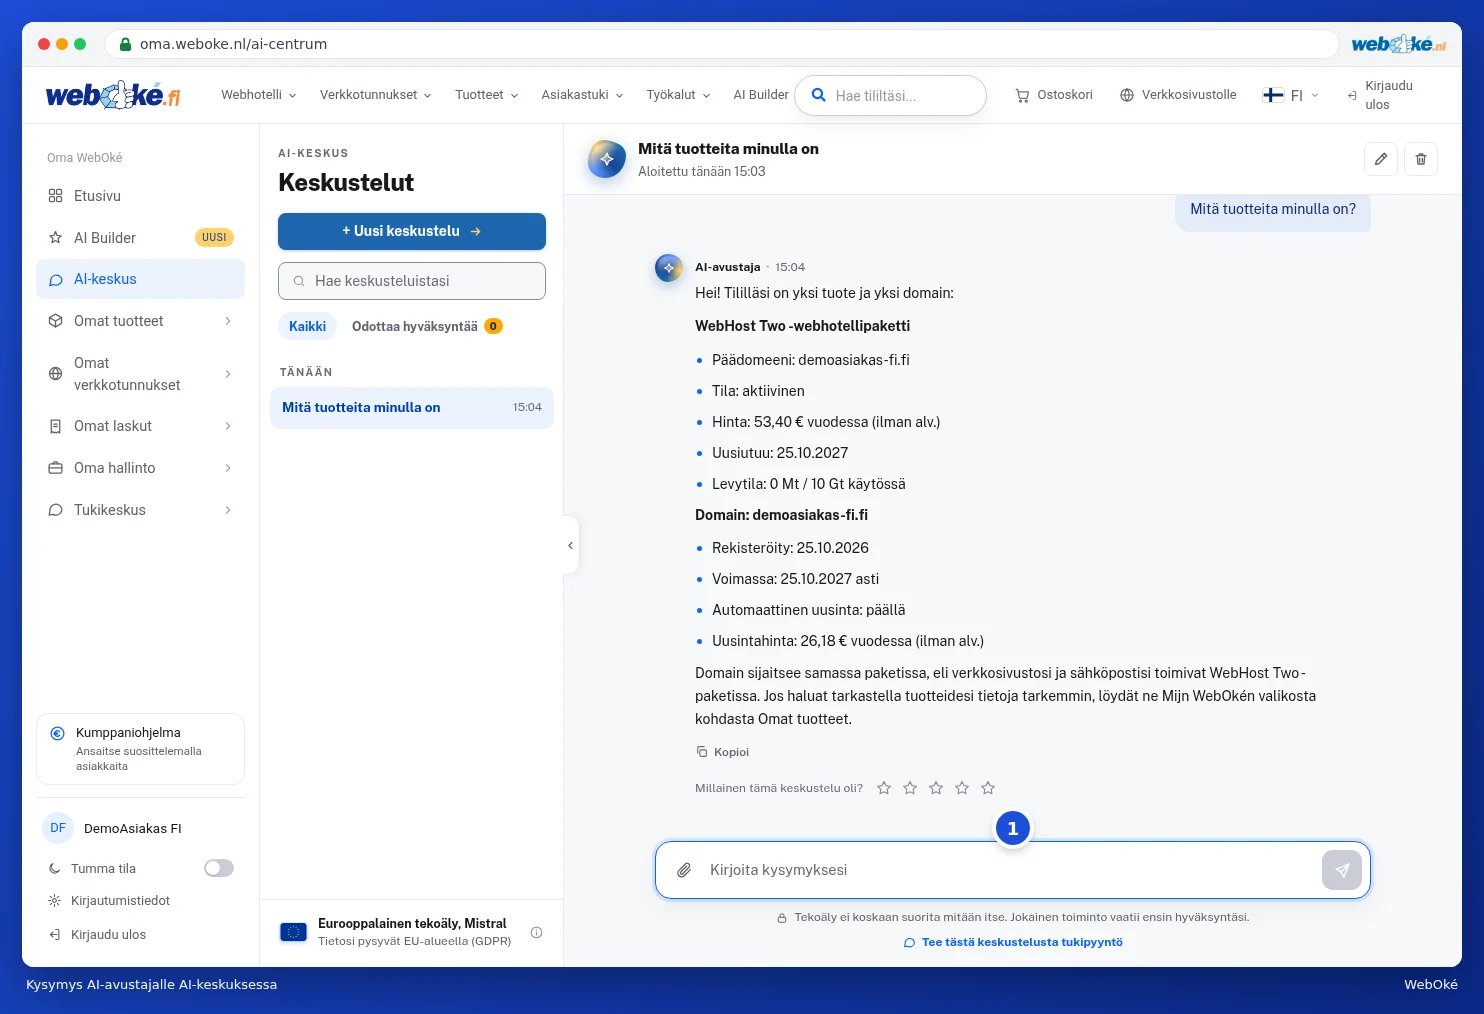
Task: Click Kirjaudu ulos in top bar
Action: (1380, 95)
